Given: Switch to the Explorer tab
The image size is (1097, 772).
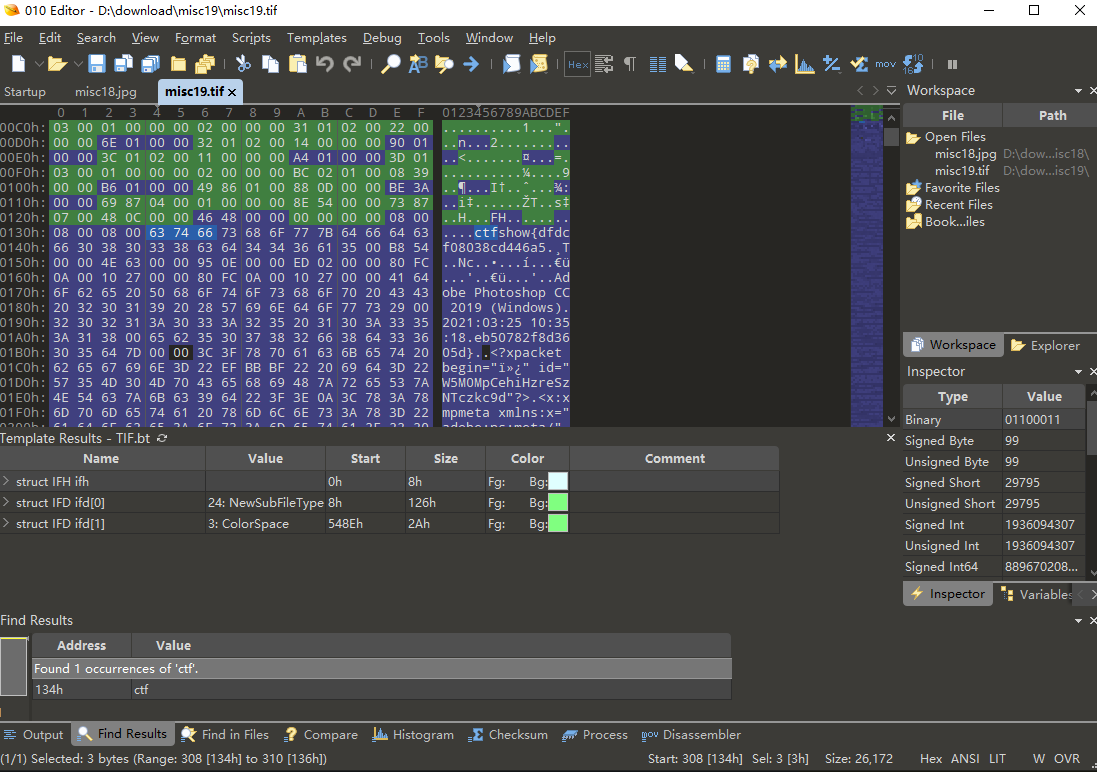Looking at the screenshot, I should [x=1045, y=345].
